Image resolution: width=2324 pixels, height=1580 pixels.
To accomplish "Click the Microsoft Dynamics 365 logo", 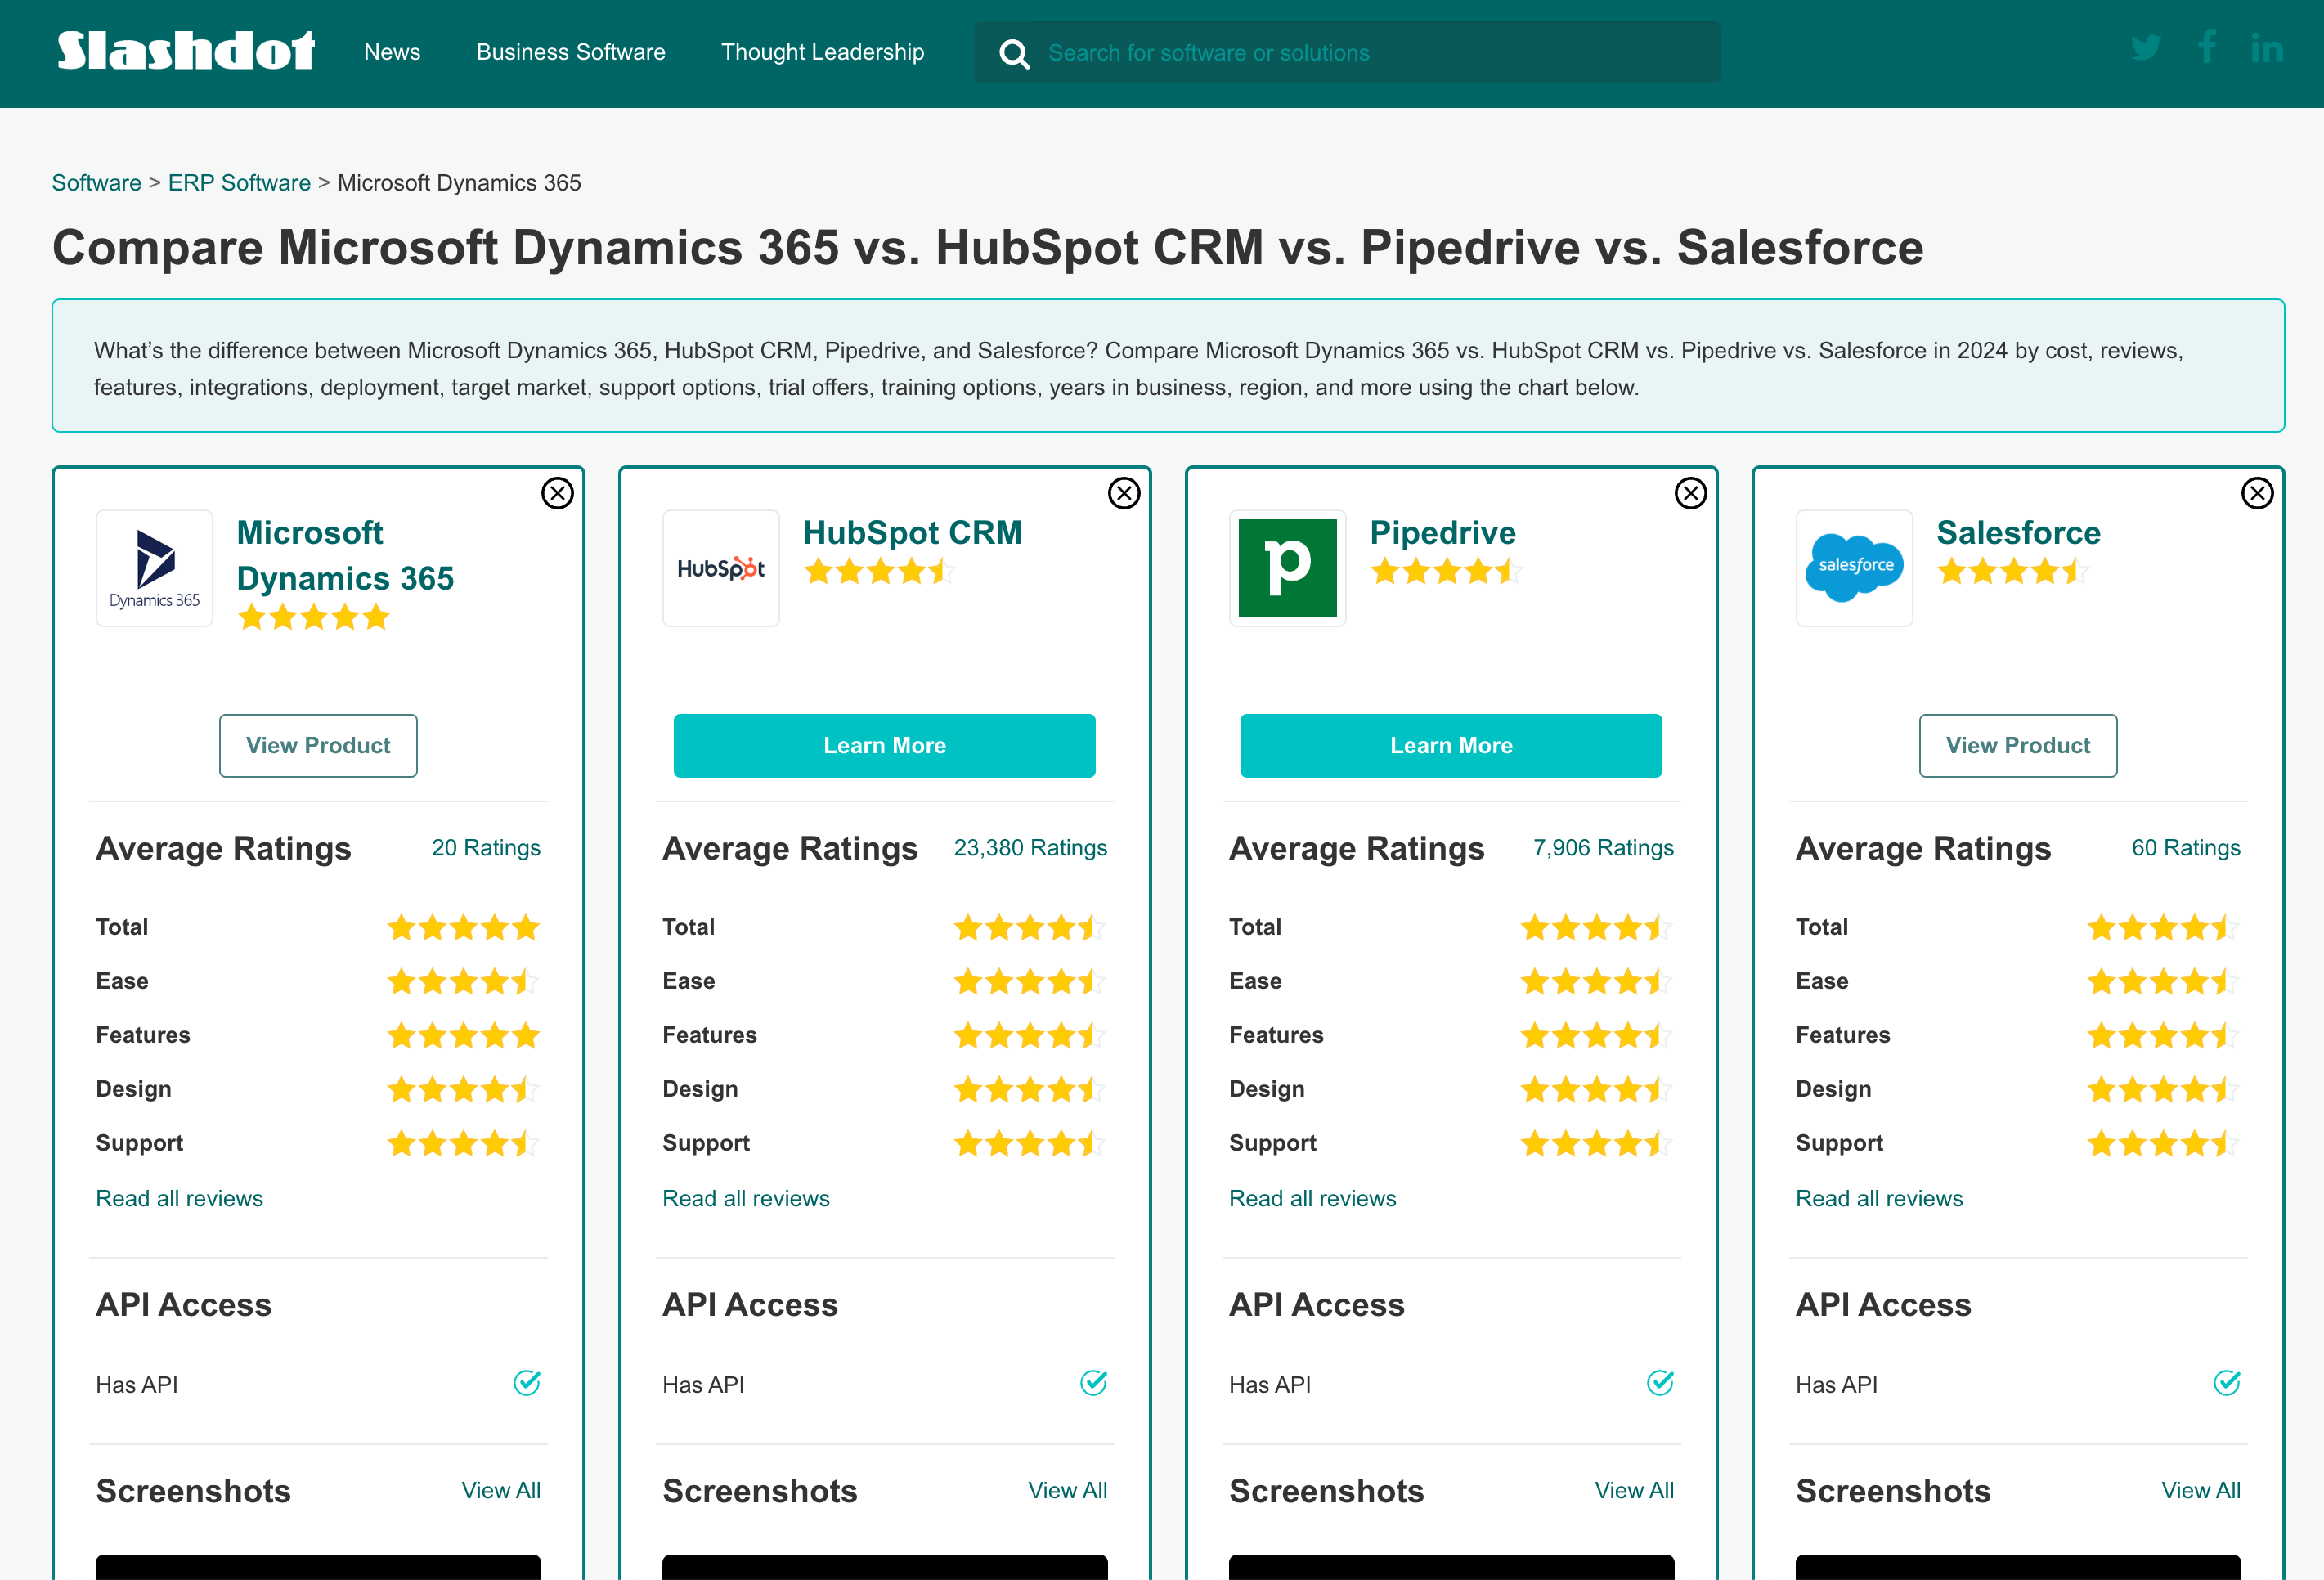I will pos(154,568).
